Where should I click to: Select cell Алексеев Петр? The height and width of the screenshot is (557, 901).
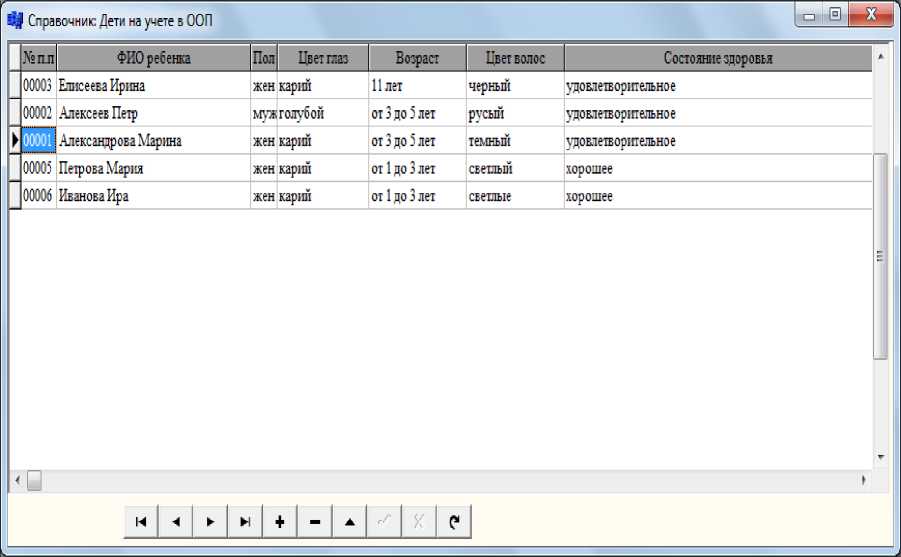tap(153, 113)
